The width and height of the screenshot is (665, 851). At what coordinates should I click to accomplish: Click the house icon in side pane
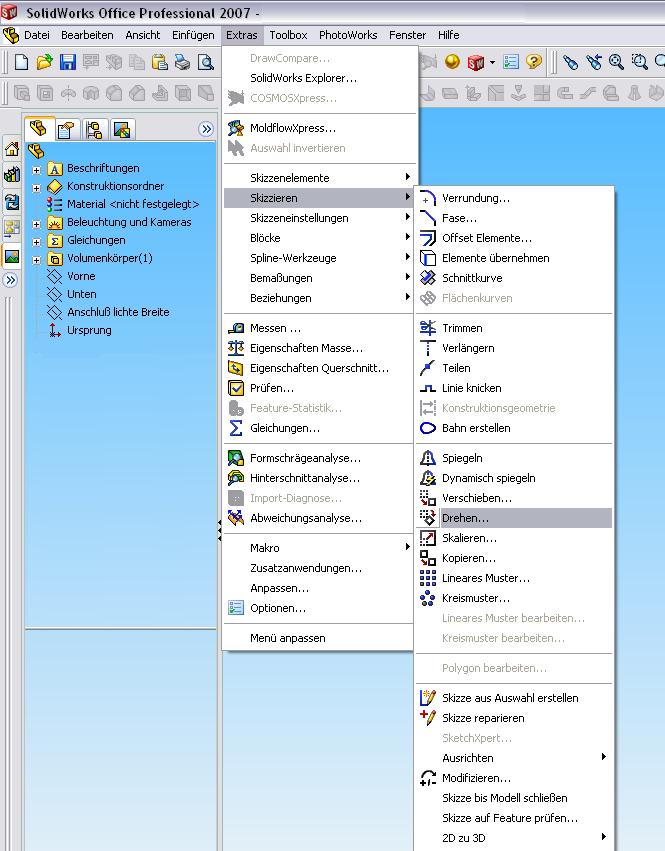tap(12, 149)
